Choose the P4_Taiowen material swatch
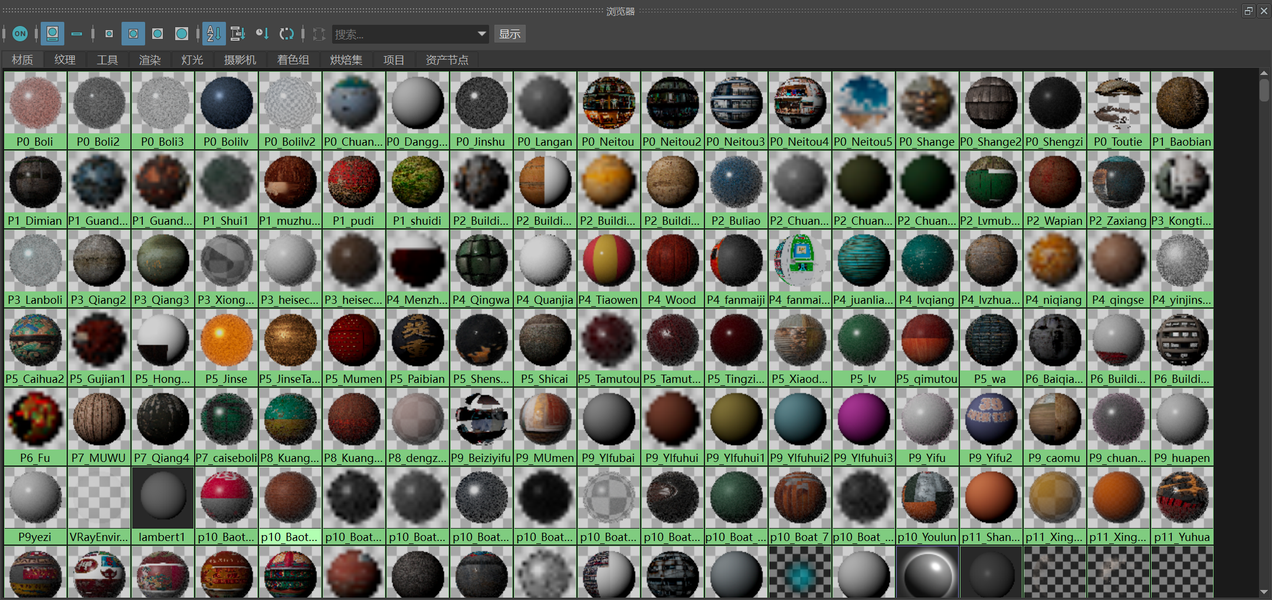Image resolution: width=1272 pixels, height=600 pixels. click(609, 268)
